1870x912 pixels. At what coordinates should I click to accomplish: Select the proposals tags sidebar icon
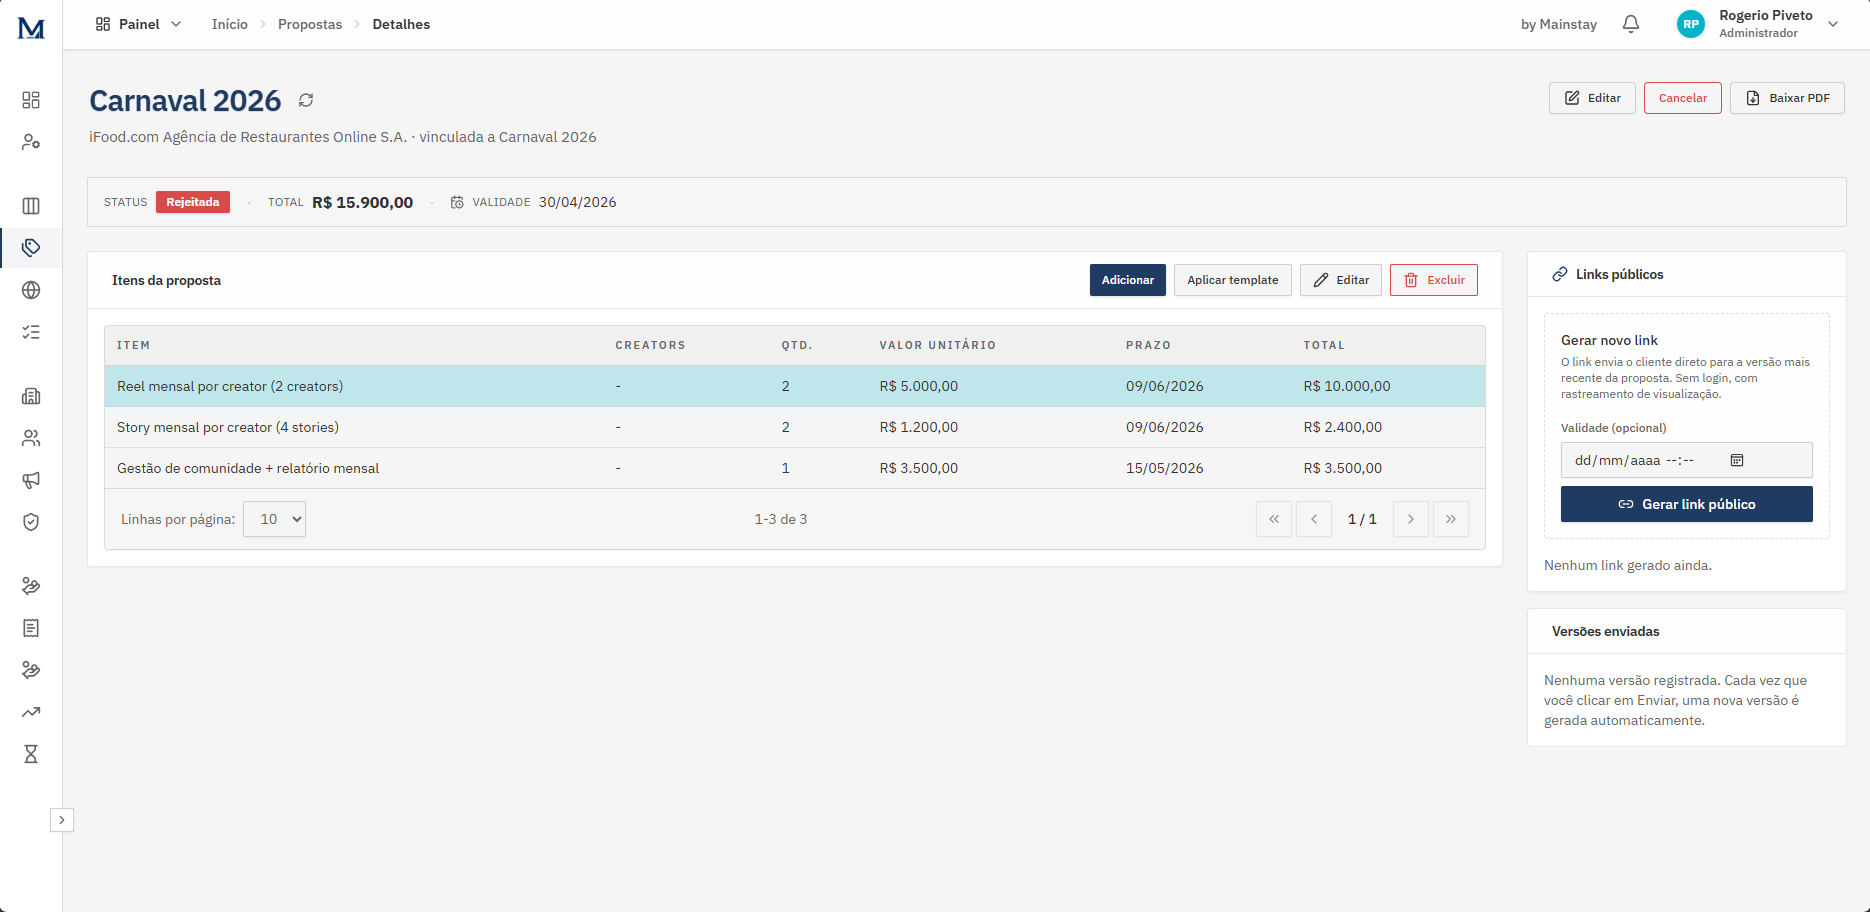31,248
